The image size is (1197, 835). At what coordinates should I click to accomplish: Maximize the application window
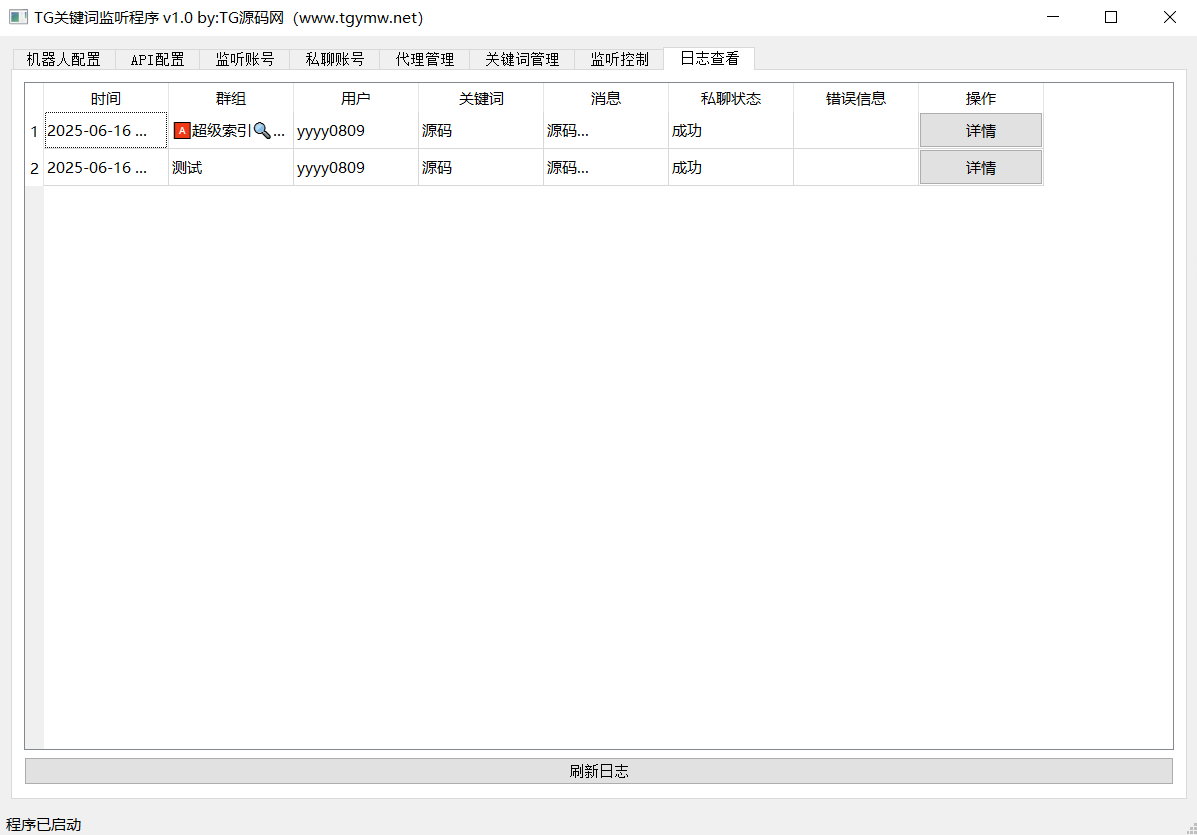pyautogui.click(x=1111, y=17)
